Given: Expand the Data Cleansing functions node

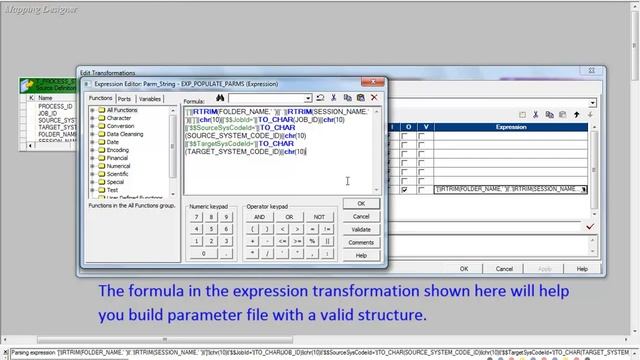Looking at the screenshot, I should point(92,134).
